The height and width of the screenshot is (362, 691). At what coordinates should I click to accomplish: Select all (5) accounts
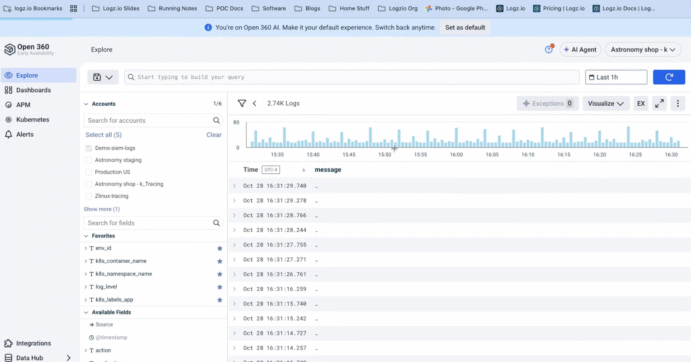pos(104,135)
